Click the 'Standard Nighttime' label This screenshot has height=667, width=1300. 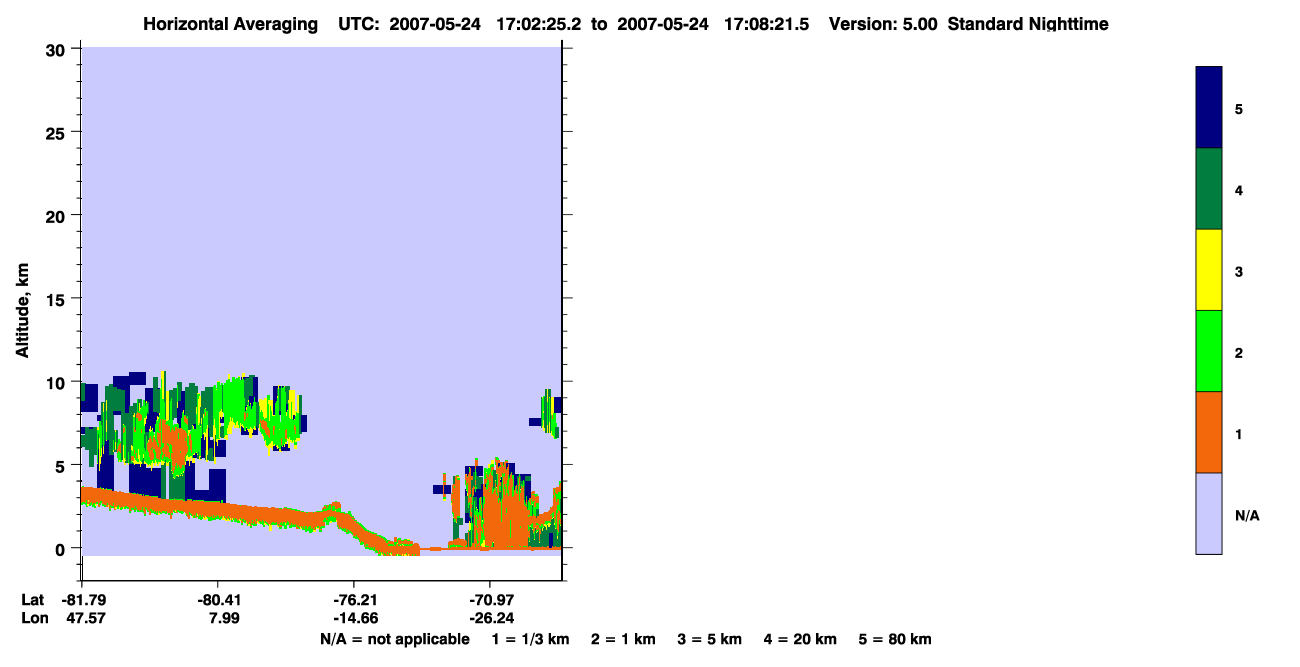1028,24
